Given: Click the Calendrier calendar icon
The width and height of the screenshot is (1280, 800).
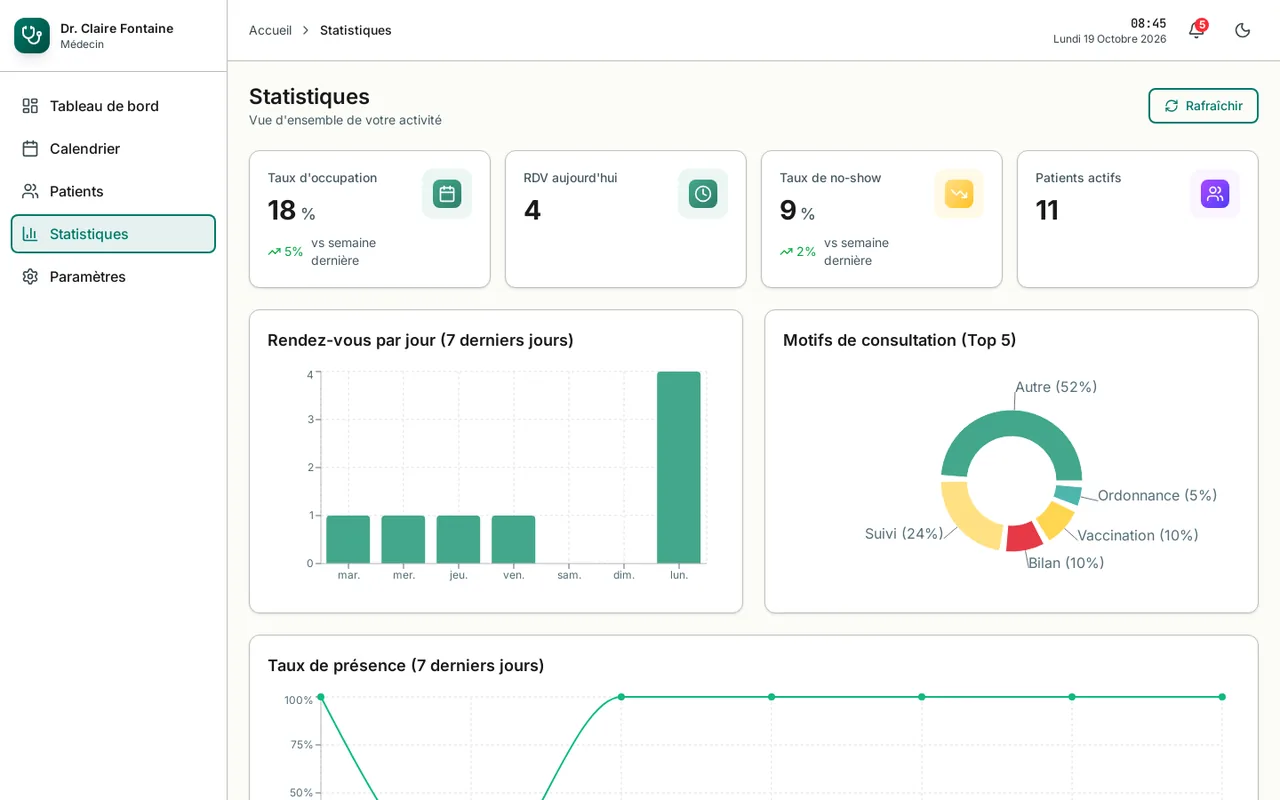Looking at the screenshot, I should point(30,149).
